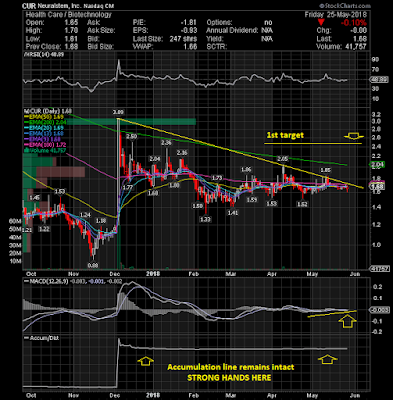This screenshot has width=393, height=400.
Task: Click the green 2.04 EMA tag on right axis
Action: pyautogui.click(x=379, y=164)
